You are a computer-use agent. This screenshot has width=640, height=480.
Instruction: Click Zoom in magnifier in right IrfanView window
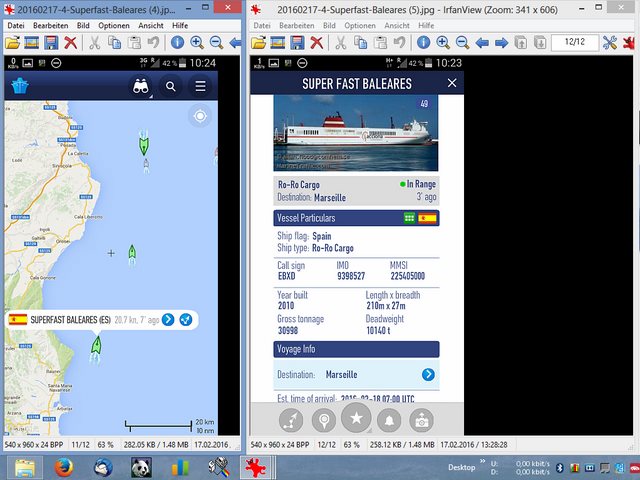click(443, 42)
